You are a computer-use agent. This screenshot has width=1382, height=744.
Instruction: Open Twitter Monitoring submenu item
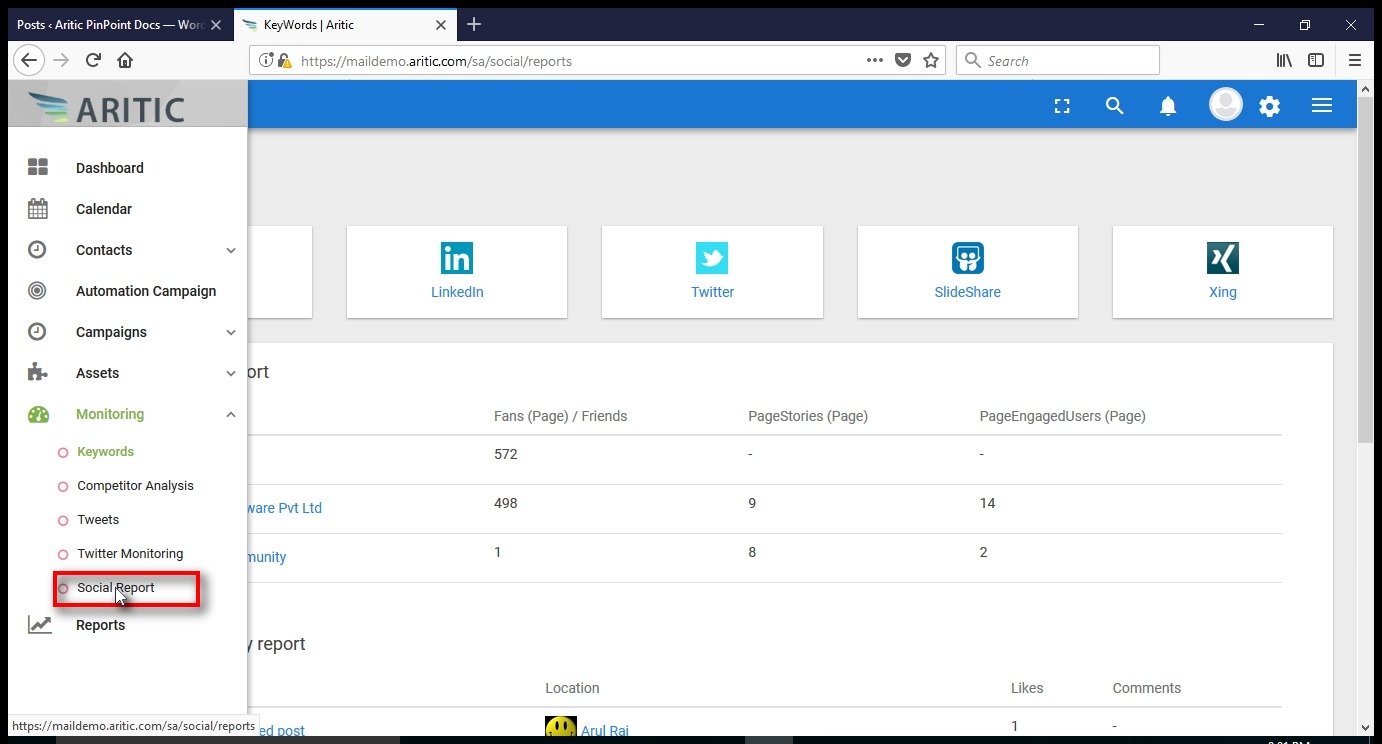tap(130, 554)
